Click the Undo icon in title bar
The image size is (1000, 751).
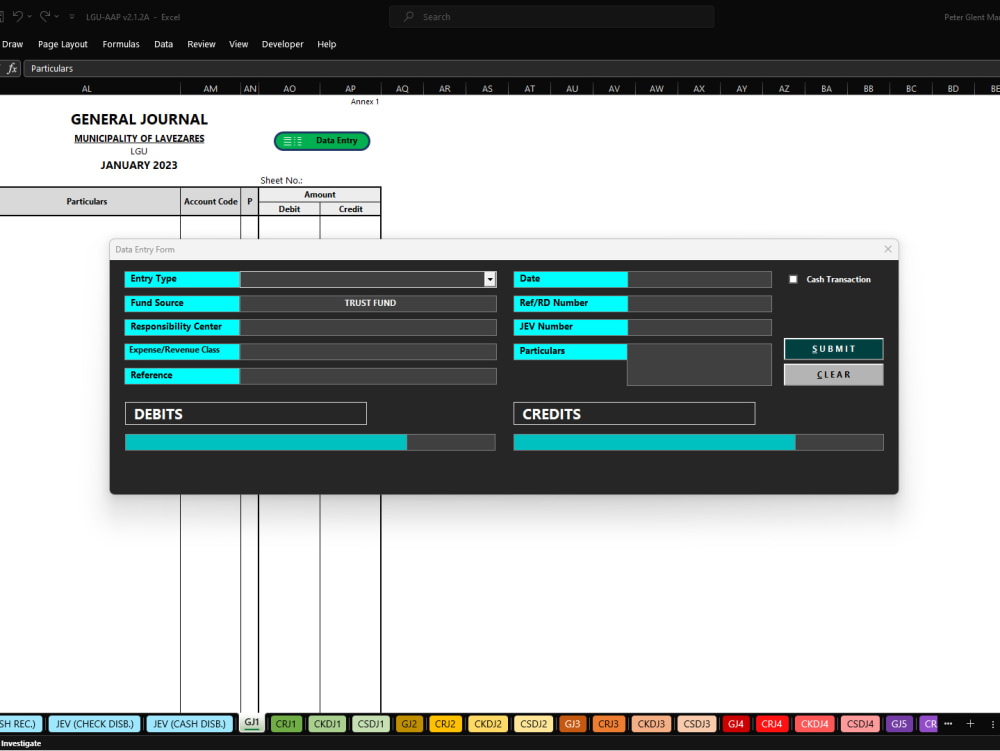coord(17,17)
